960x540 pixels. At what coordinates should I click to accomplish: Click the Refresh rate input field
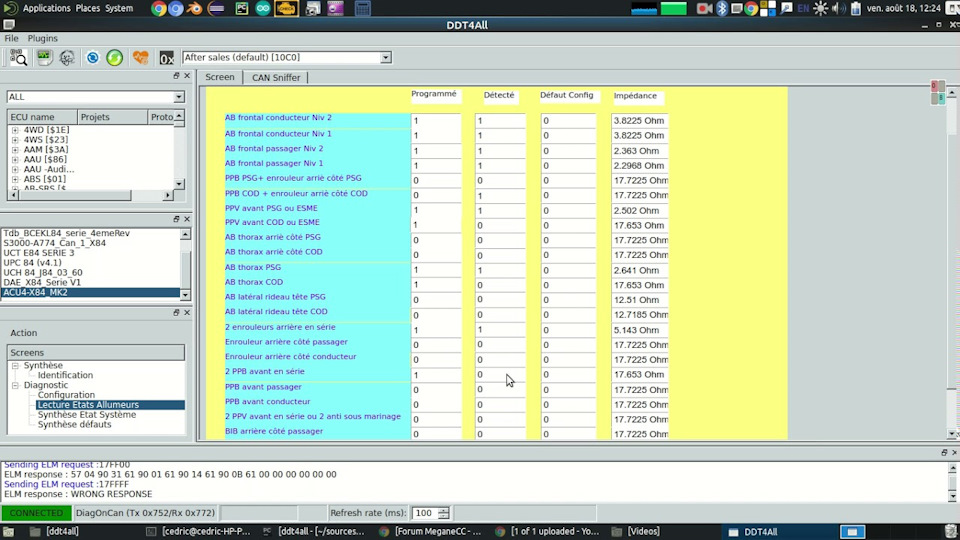coord(425,512)
